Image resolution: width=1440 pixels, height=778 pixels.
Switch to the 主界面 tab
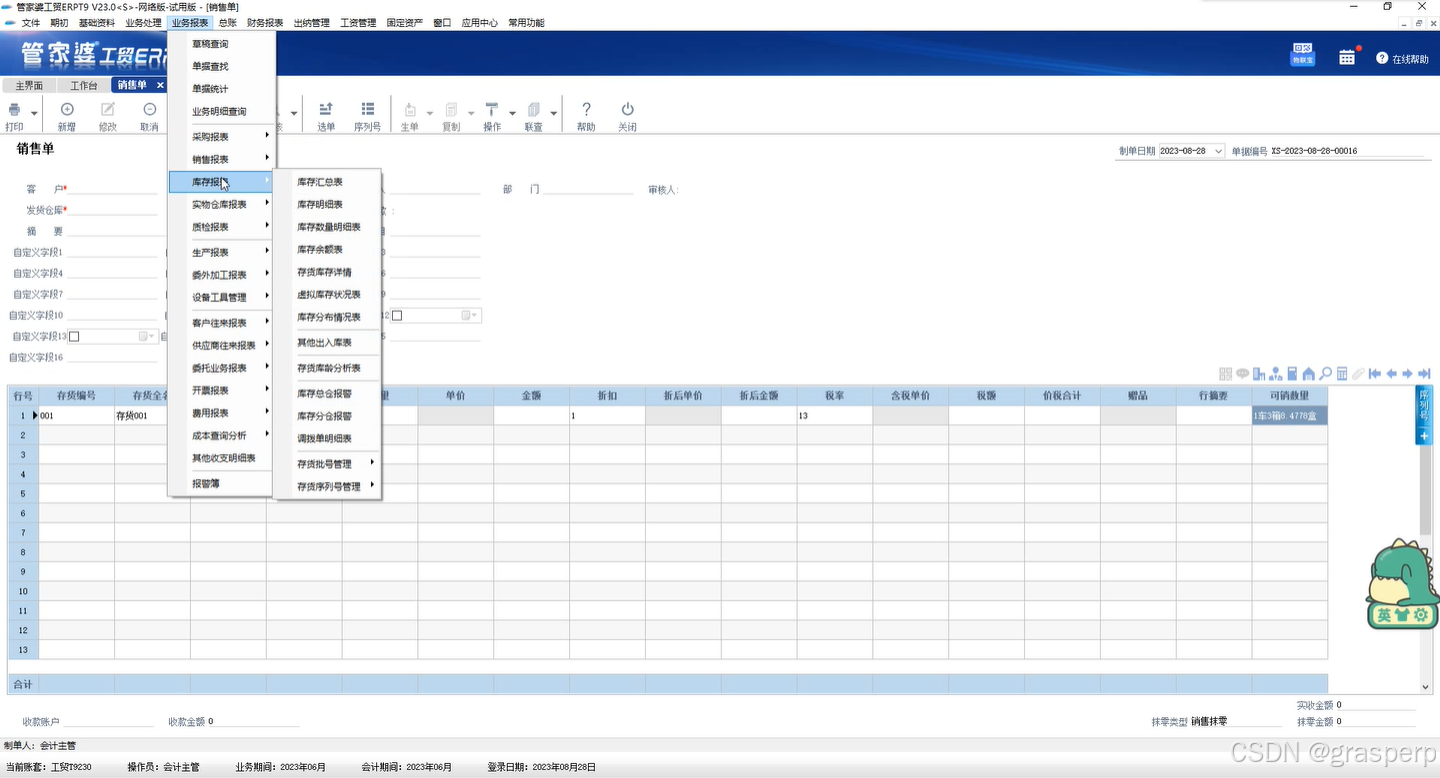click(29, 85)
